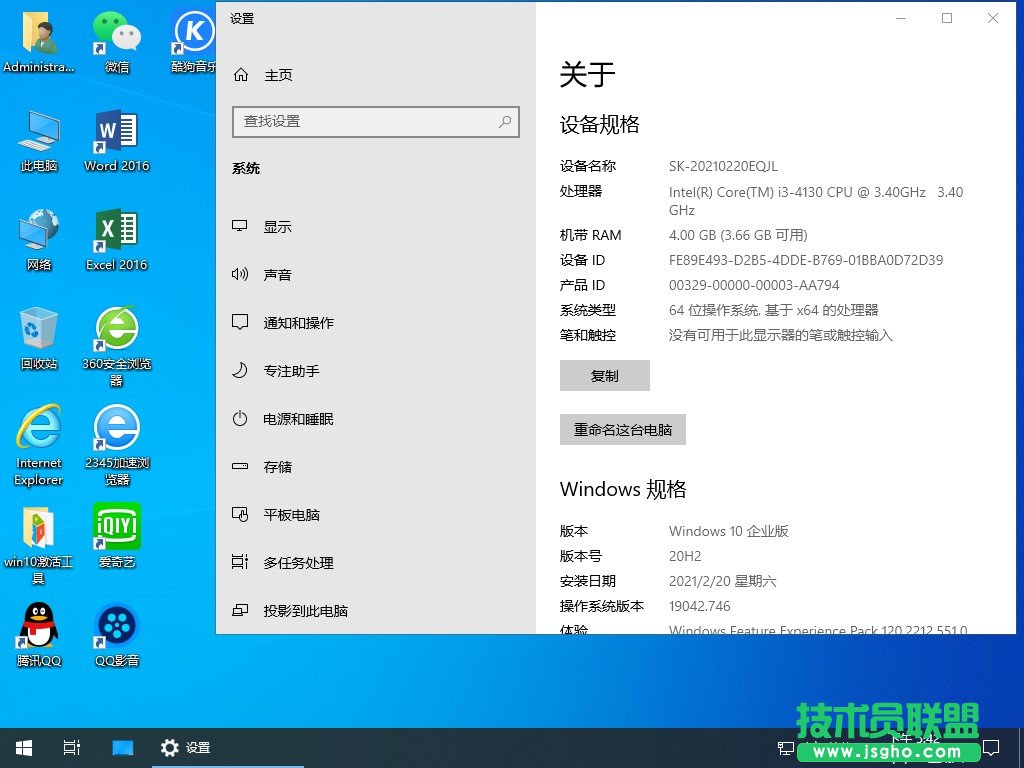Click the 重命名这台电脑 rename PC button
Screen dimensions: 1024x768
[x=623, y=430]
